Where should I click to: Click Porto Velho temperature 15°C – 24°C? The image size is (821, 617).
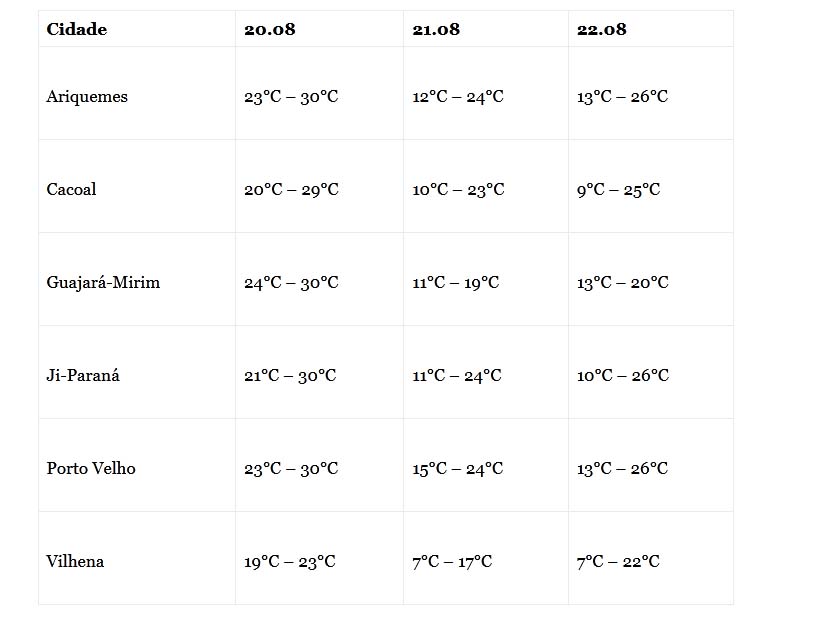[458, 469]
